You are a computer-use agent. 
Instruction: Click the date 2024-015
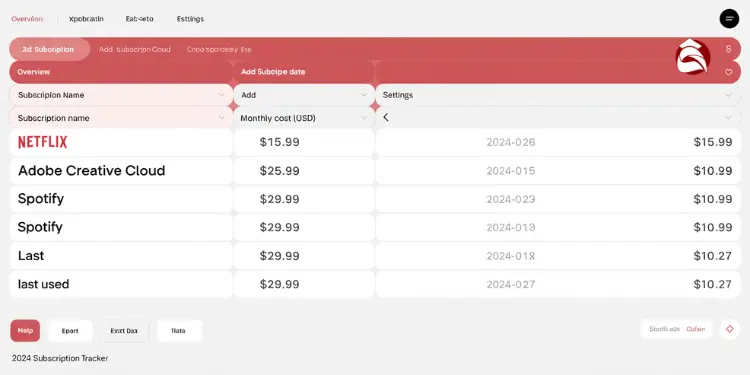tap(511, 171)
